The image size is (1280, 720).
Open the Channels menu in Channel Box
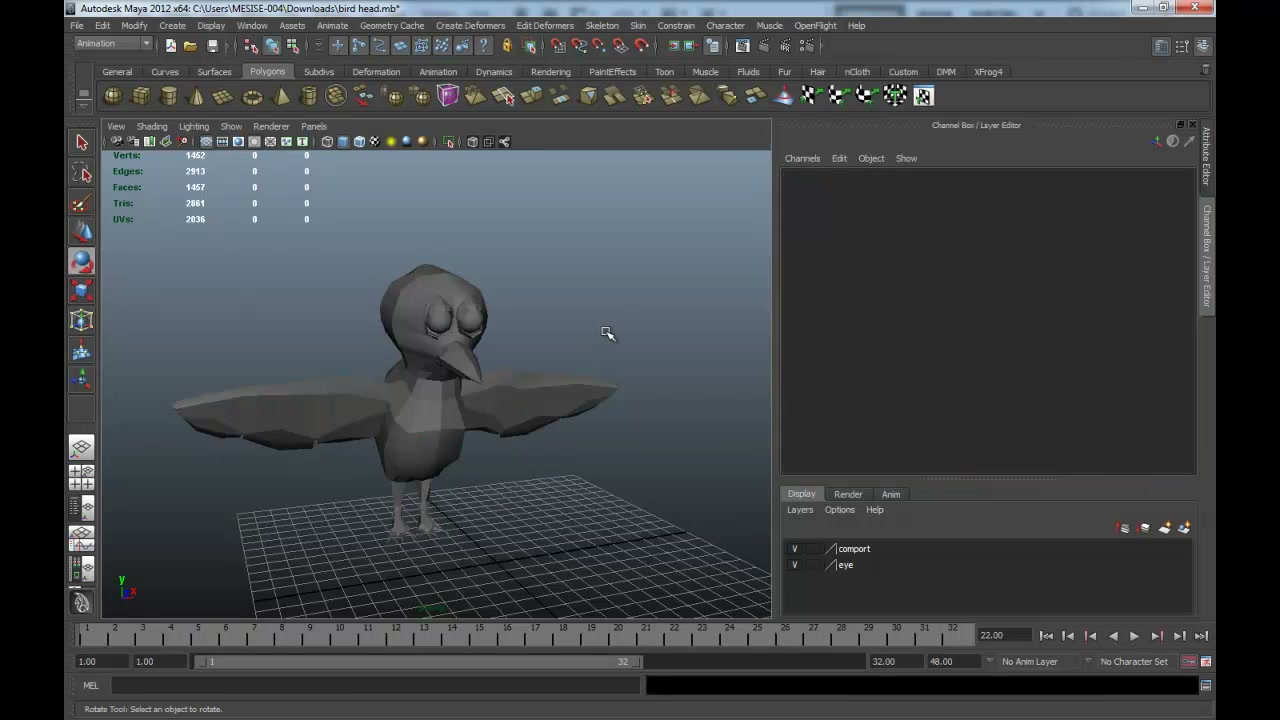point(802,159)
